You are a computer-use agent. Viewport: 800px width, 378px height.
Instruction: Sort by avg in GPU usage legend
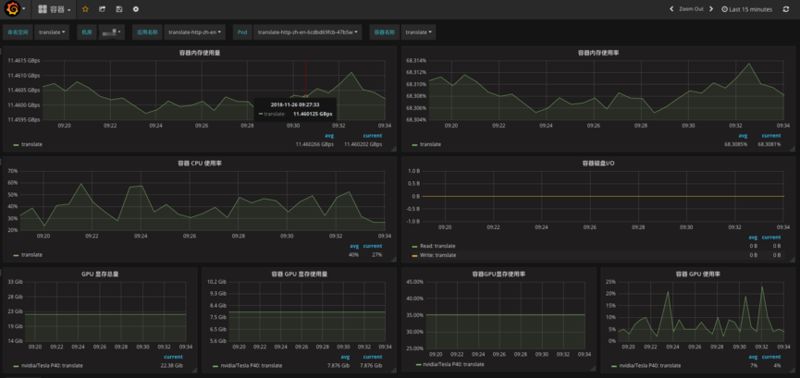coord(752,357)
